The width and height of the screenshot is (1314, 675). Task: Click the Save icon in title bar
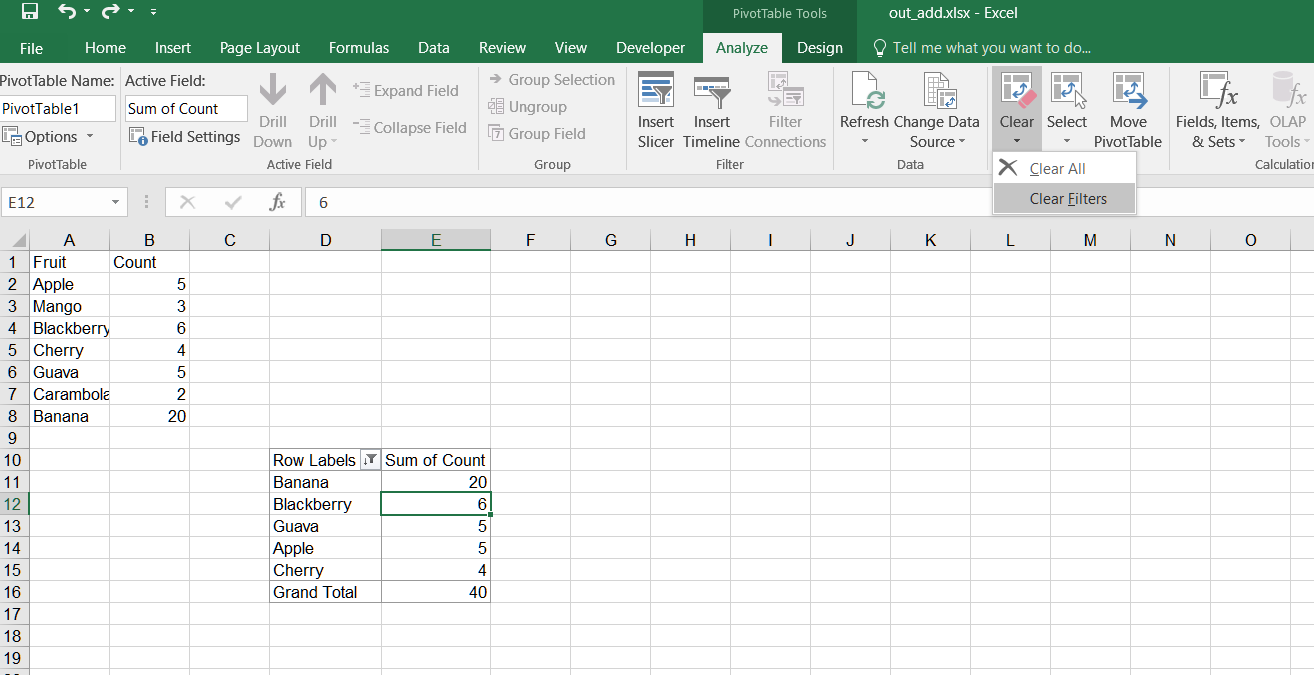tap(30, 13)
